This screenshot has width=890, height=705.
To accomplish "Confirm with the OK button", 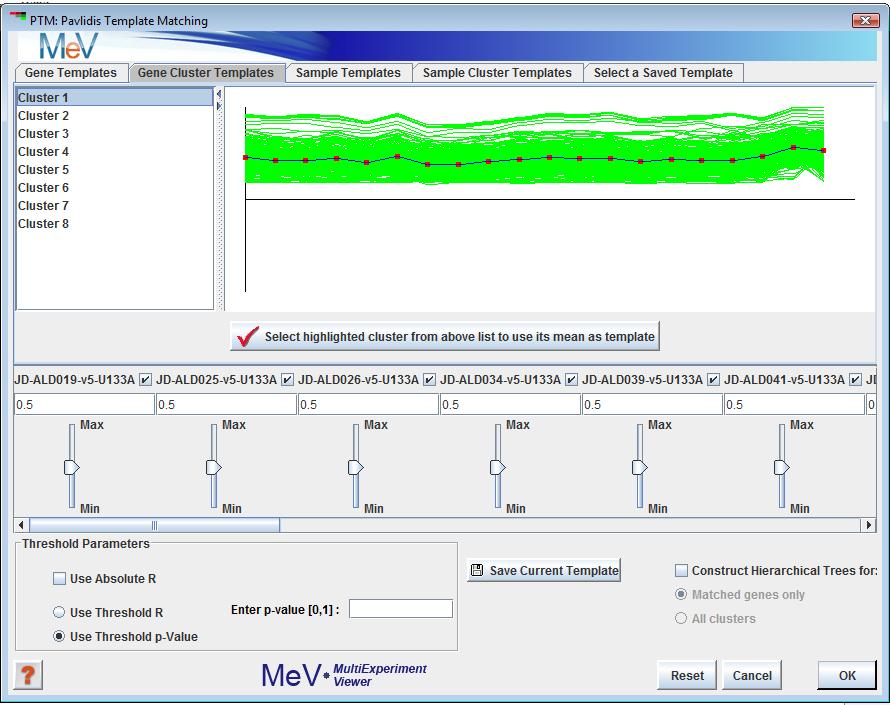I will (x=847, y=676).
